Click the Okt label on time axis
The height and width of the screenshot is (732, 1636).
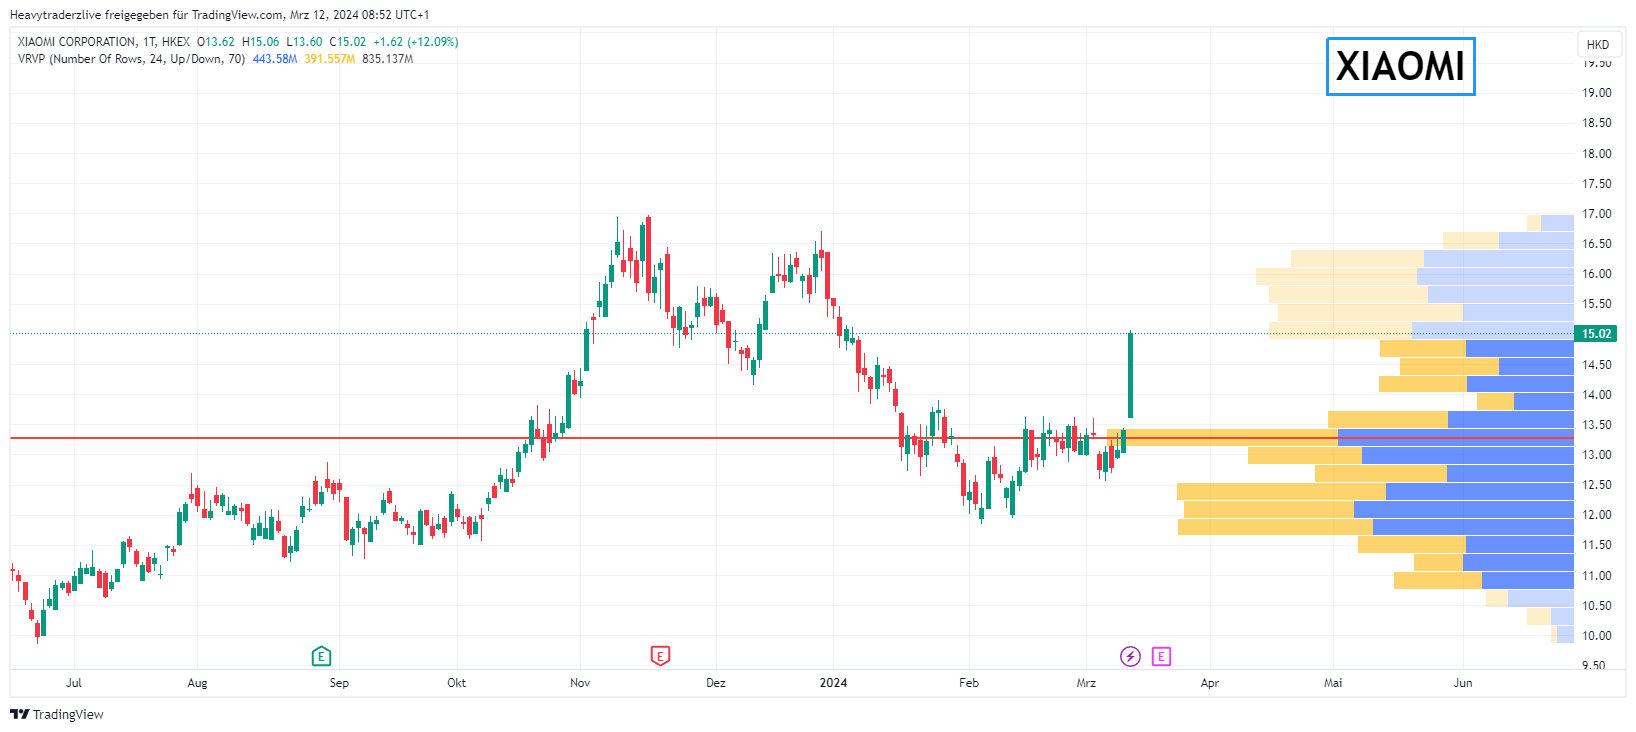click(456, 683)
